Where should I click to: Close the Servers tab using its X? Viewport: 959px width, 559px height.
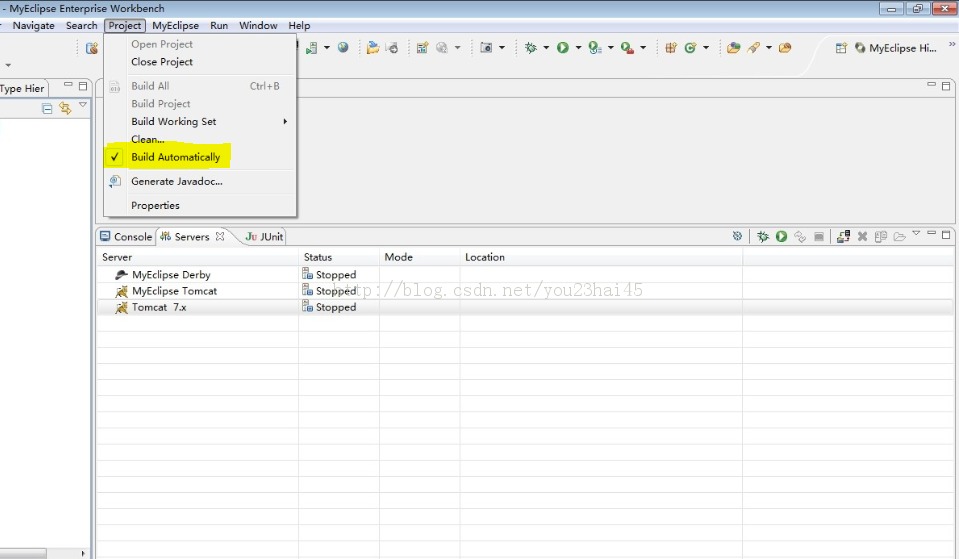click(220, 237)
